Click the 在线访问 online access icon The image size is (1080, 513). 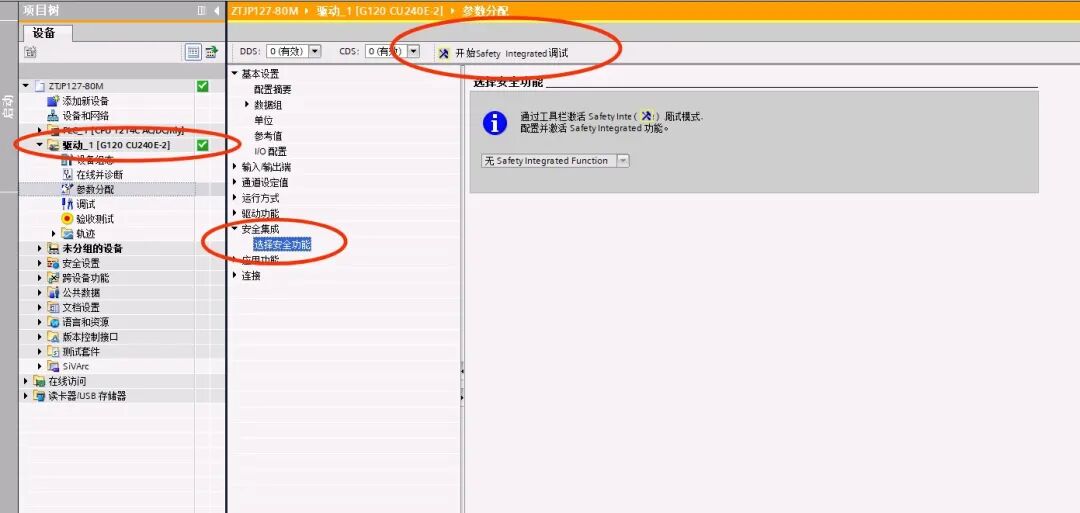click(40, 381)
